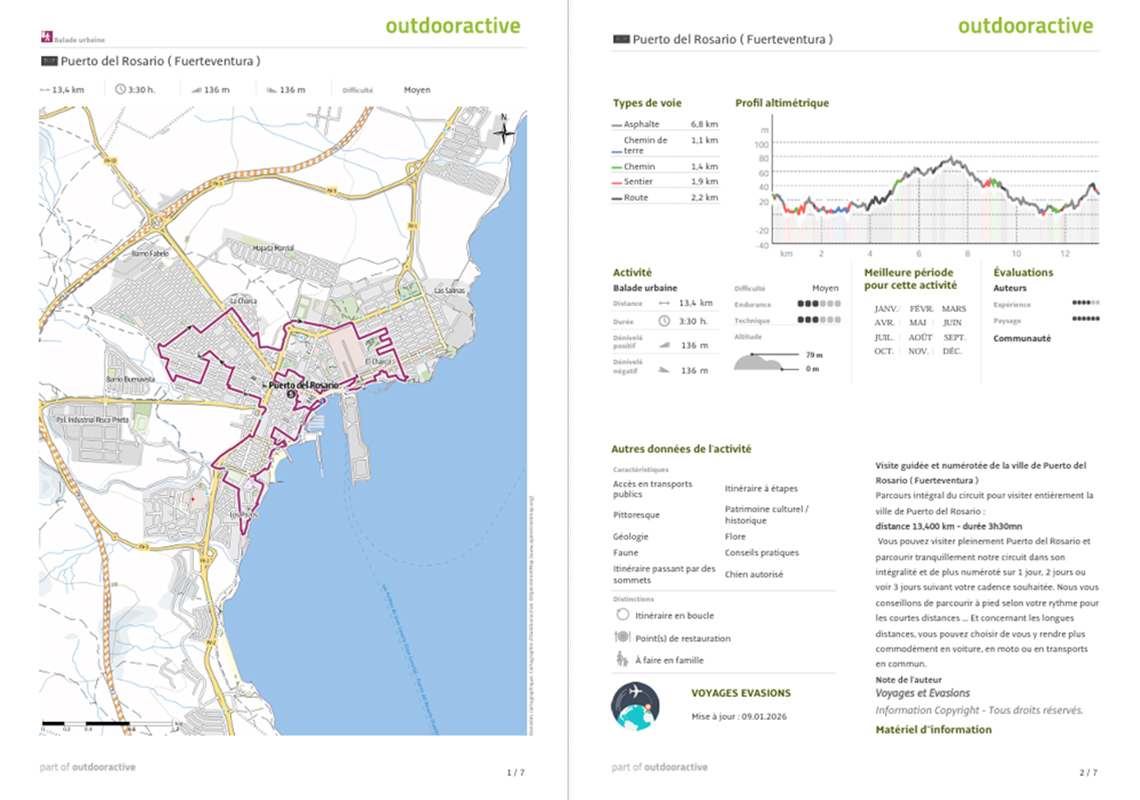Viewport: 1140px width, 800px height.
Task: Click the outdooractive logo on page 2
Action: (1025, 26)
